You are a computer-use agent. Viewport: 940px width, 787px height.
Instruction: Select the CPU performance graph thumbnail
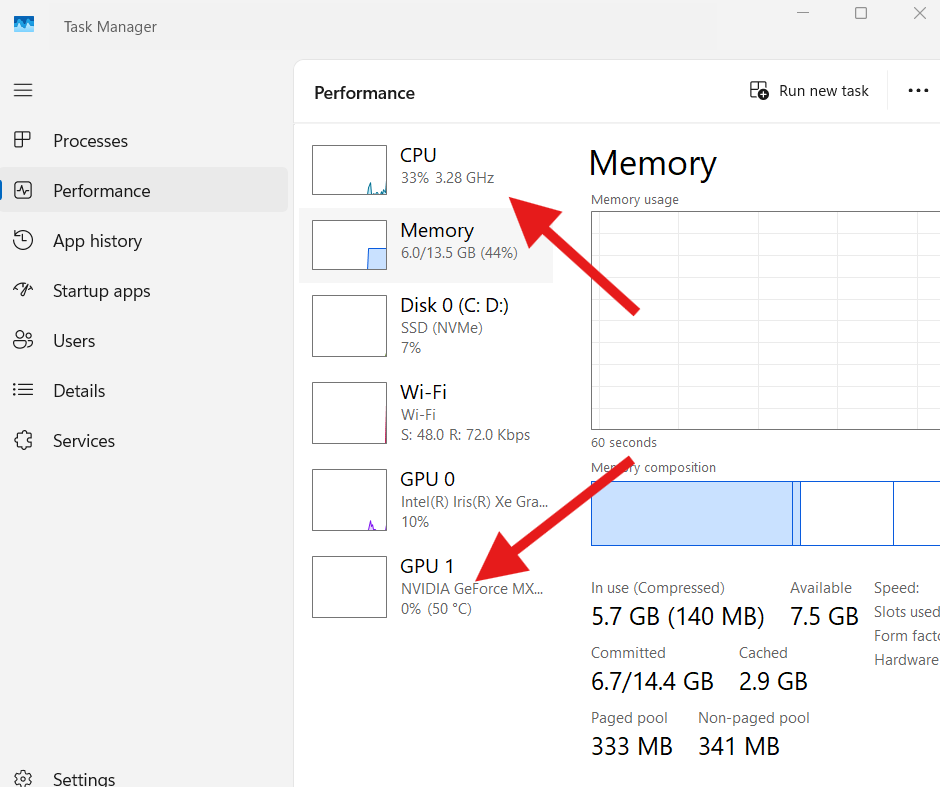click(349, 170)
